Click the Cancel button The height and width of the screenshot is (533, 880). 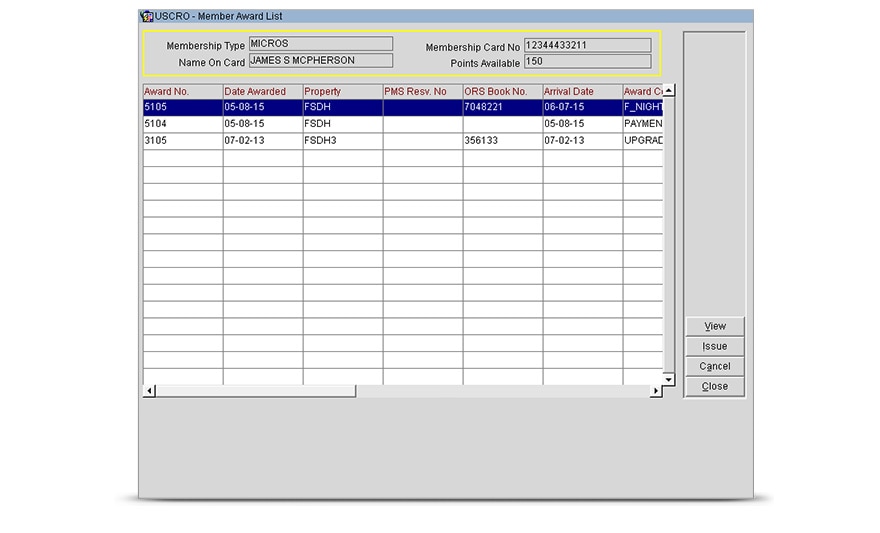tap(715, 366)
